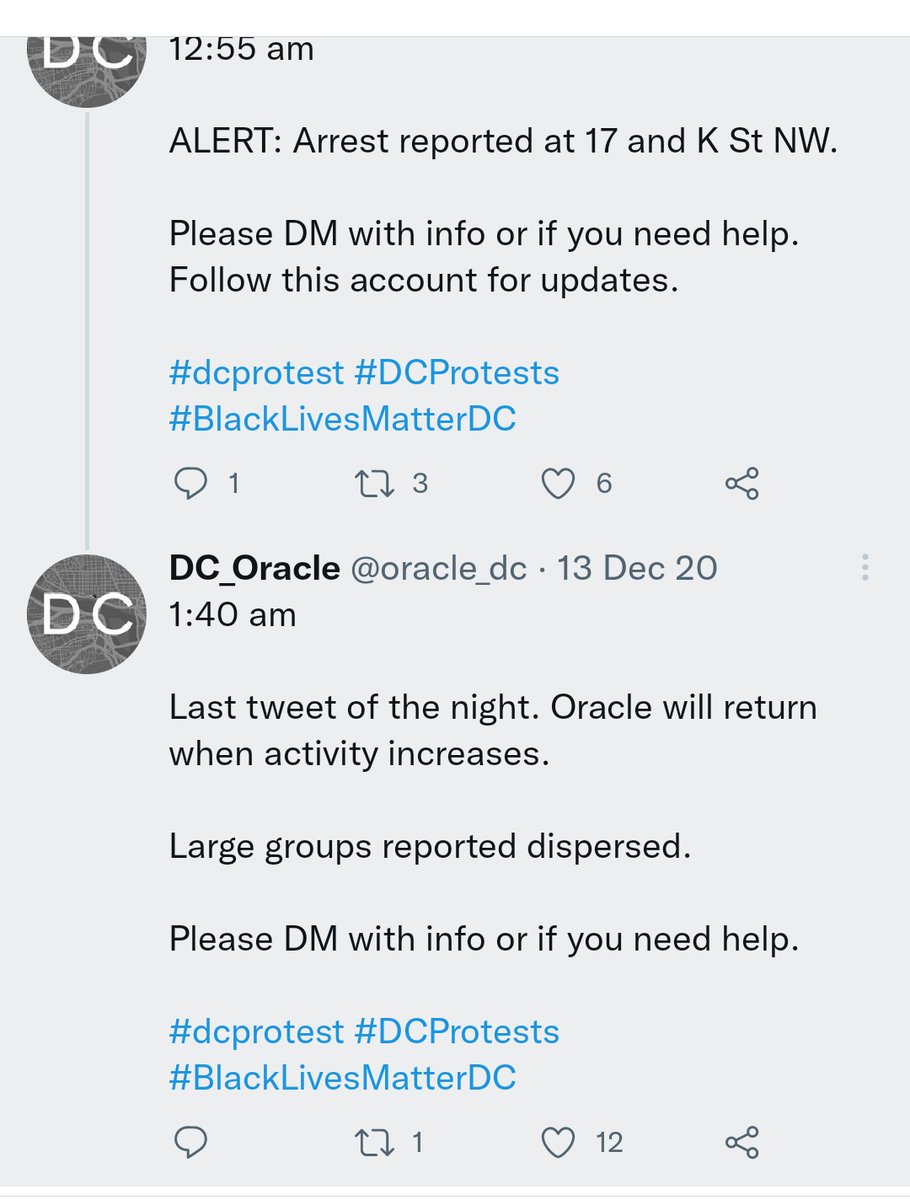
Task: Like the 'Last tweet of the night' post
Action: point(558,1142)
